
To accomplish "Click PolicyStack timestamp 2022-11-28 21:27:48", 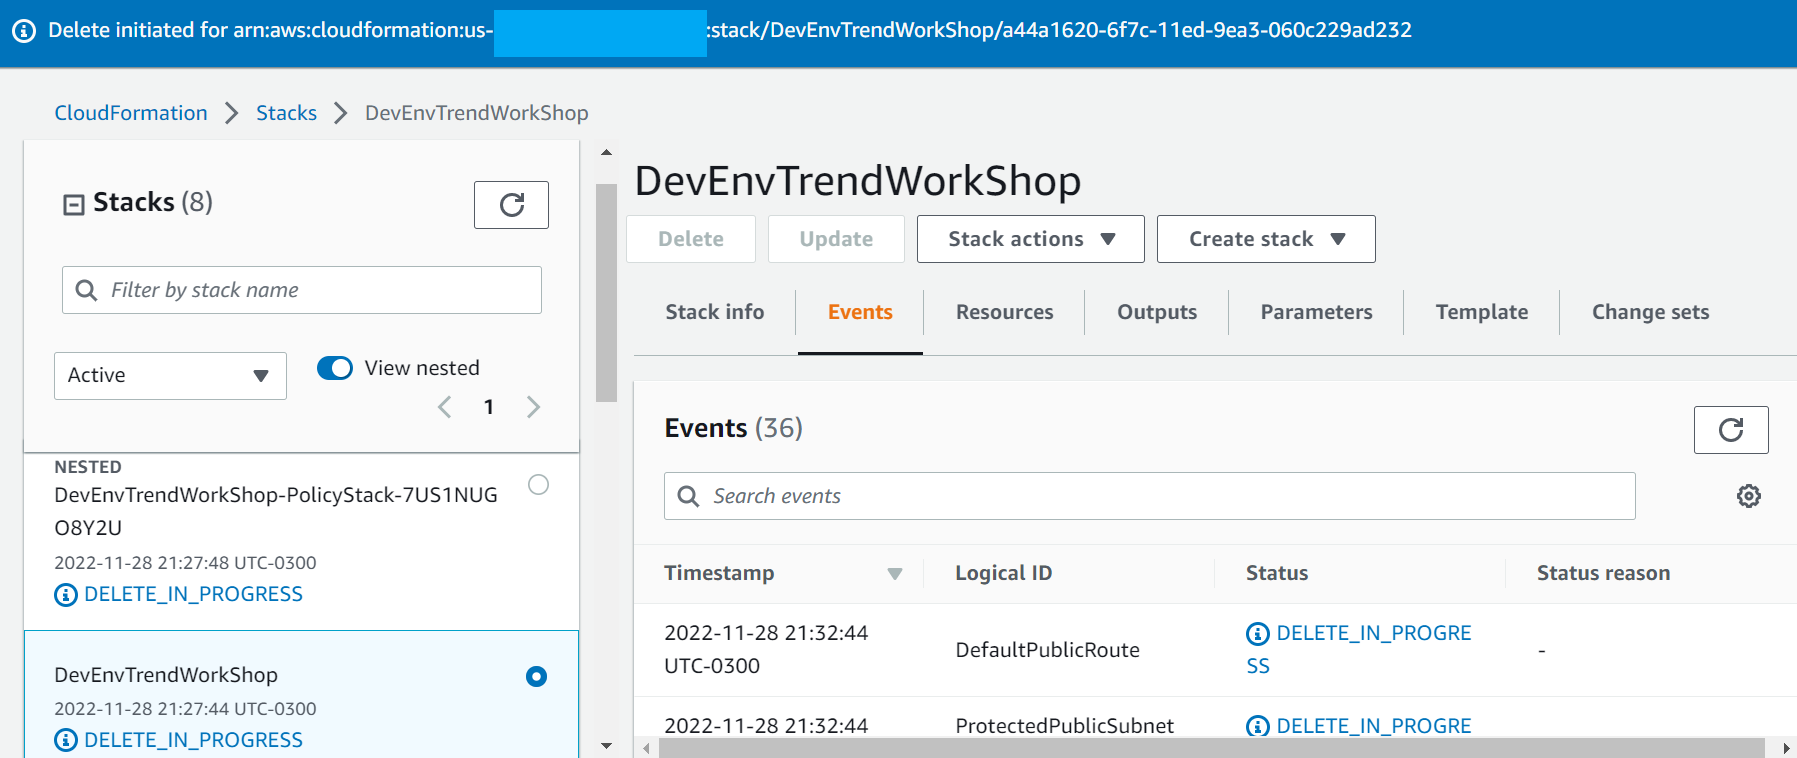I will [185, 563].
